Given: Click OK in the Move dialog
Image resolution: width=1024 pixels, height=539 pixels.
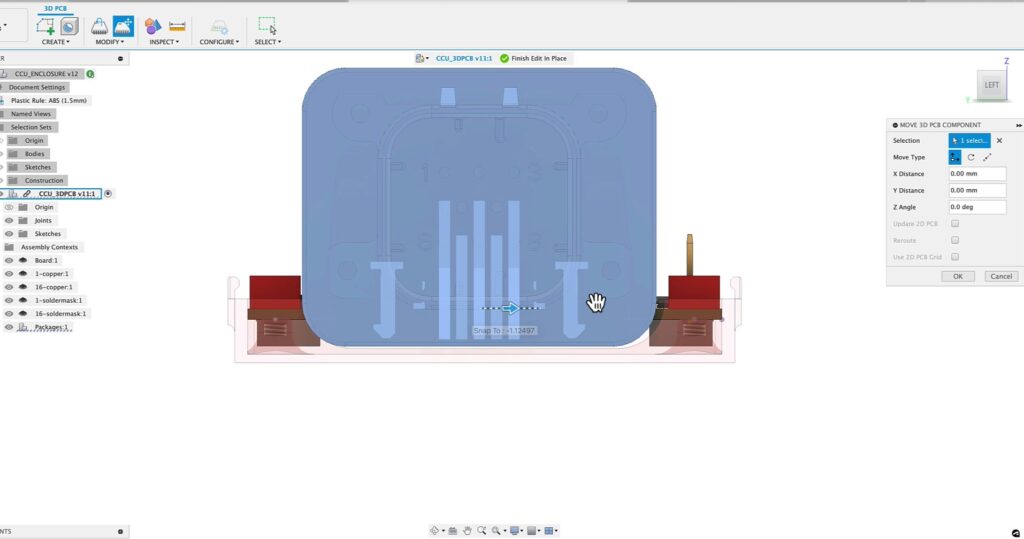Looking at the screenshot, I should 957,276.
